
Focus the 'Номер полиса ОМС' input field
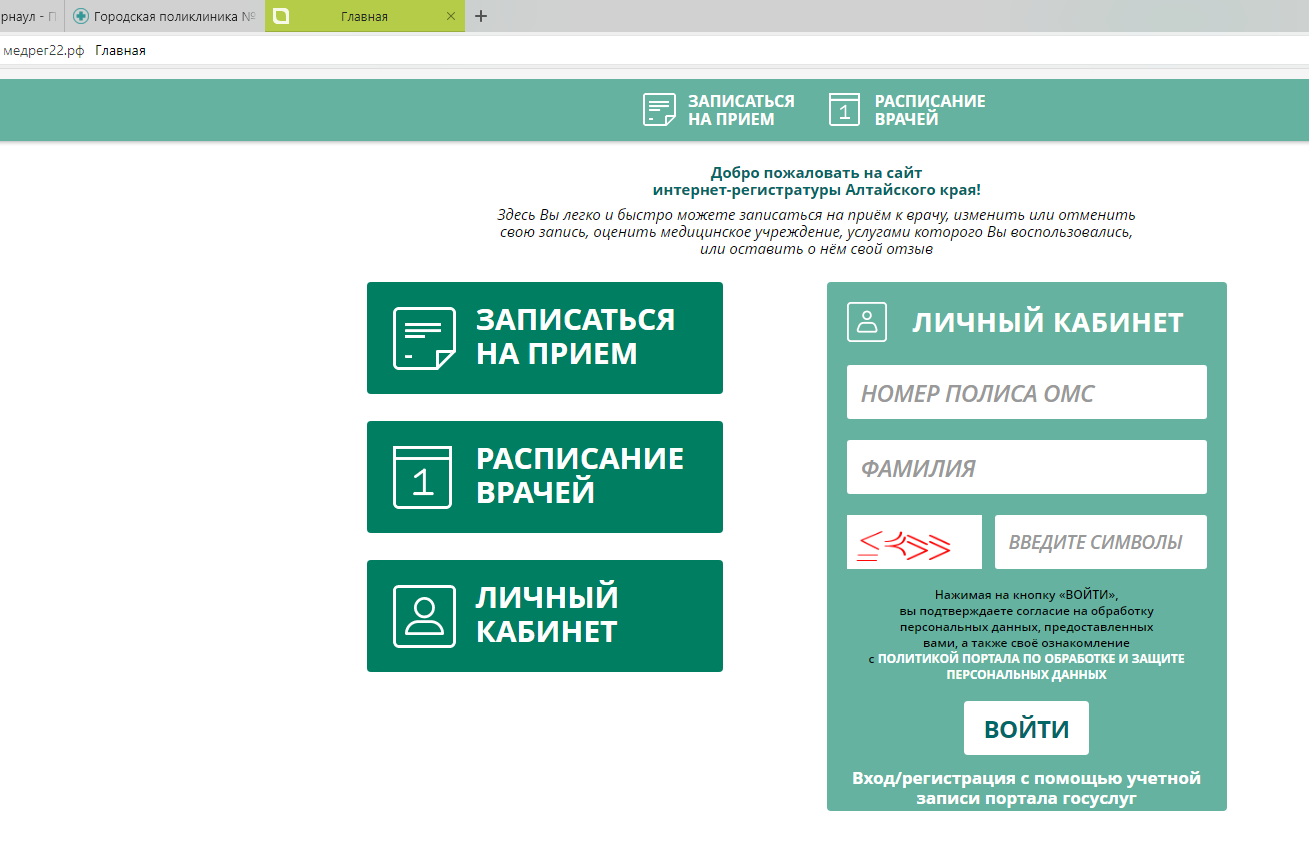[x=1027, y=392]
